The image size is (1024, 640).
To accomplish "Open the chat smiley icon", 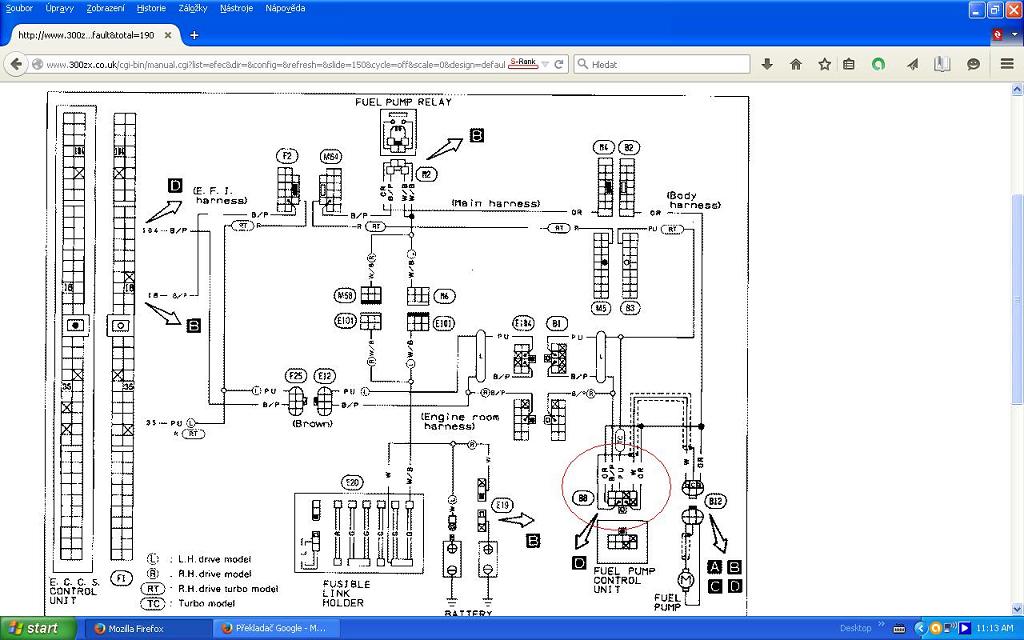I will tap(973, 64).
